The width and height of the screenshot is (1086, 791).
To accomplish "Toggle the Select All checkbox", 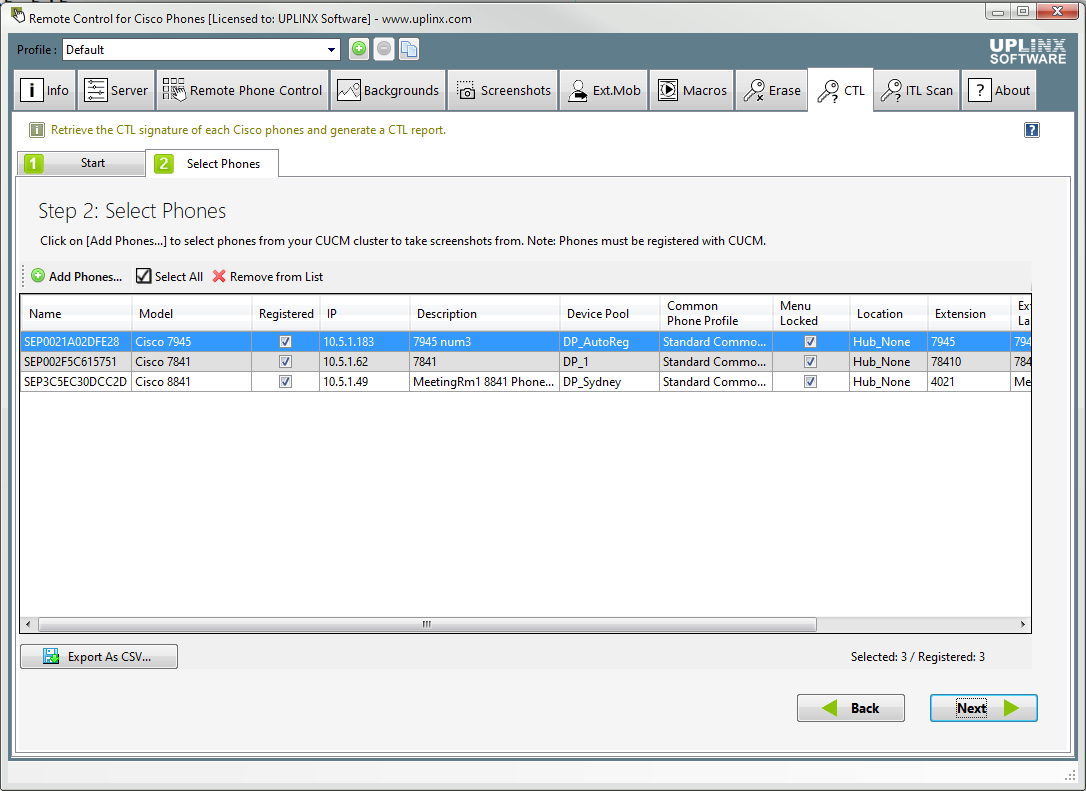I will tap(143, 276).
